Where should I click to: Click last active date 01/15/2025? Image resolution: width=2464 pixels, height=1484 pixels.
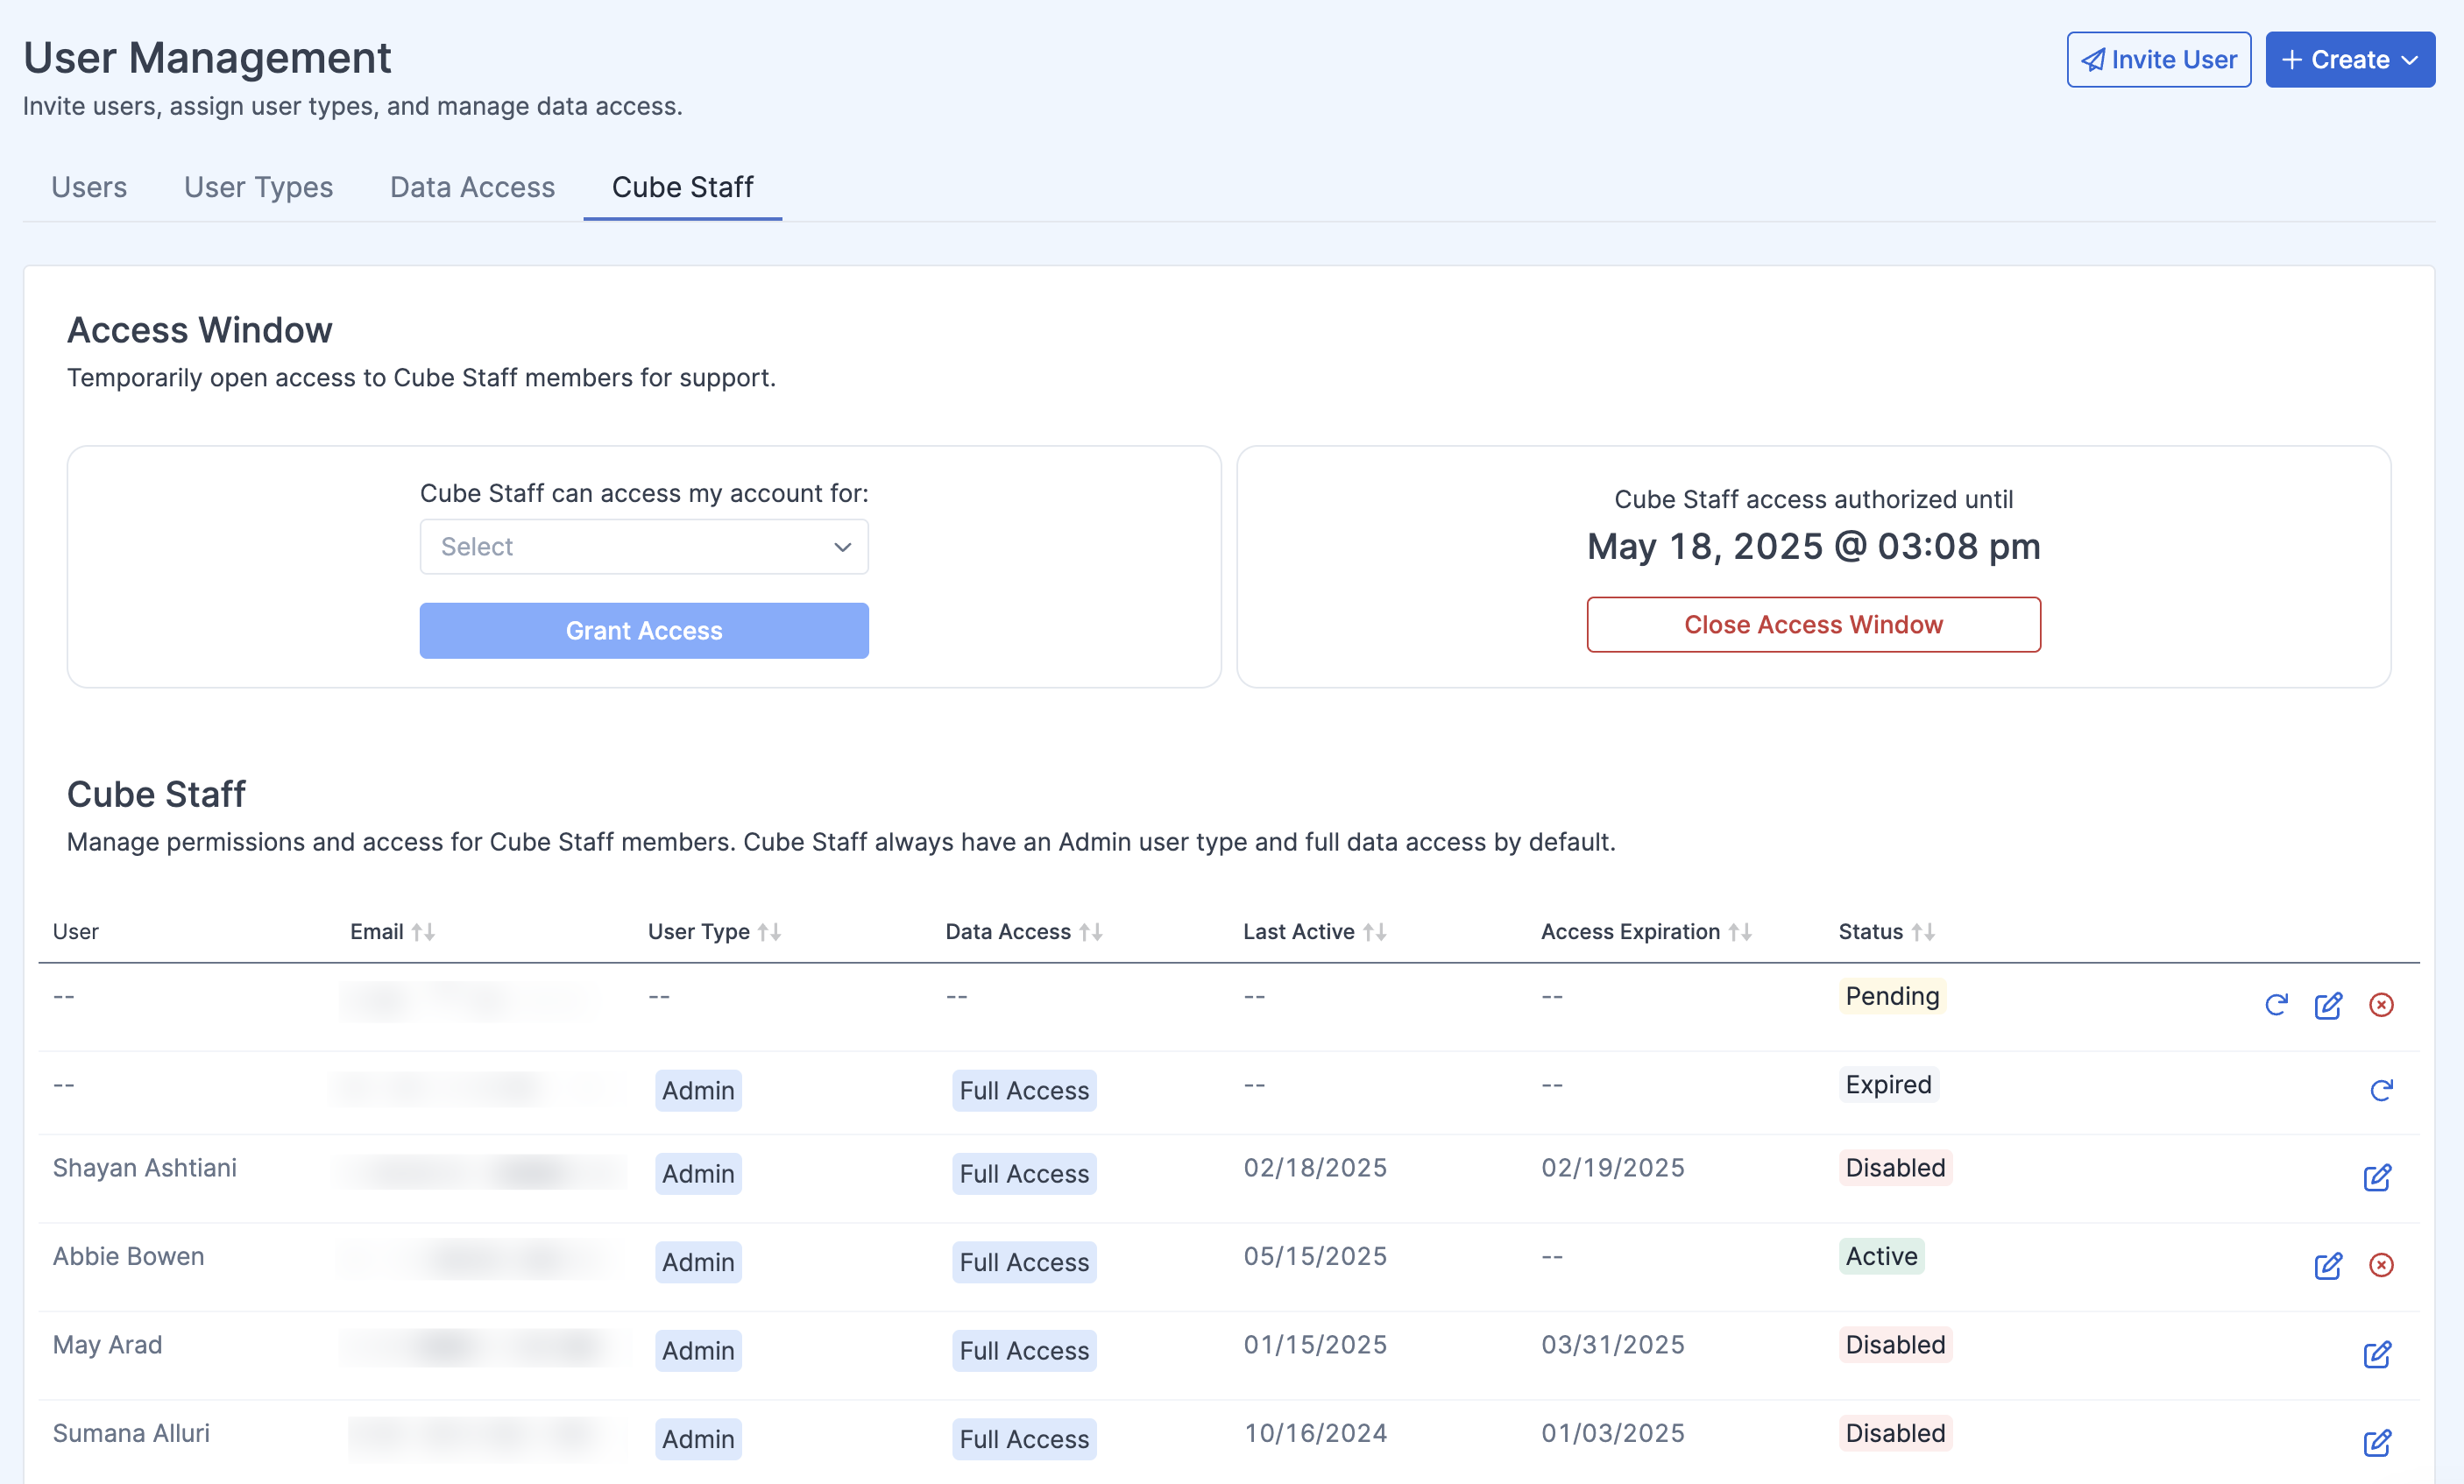[1315, 1344]
